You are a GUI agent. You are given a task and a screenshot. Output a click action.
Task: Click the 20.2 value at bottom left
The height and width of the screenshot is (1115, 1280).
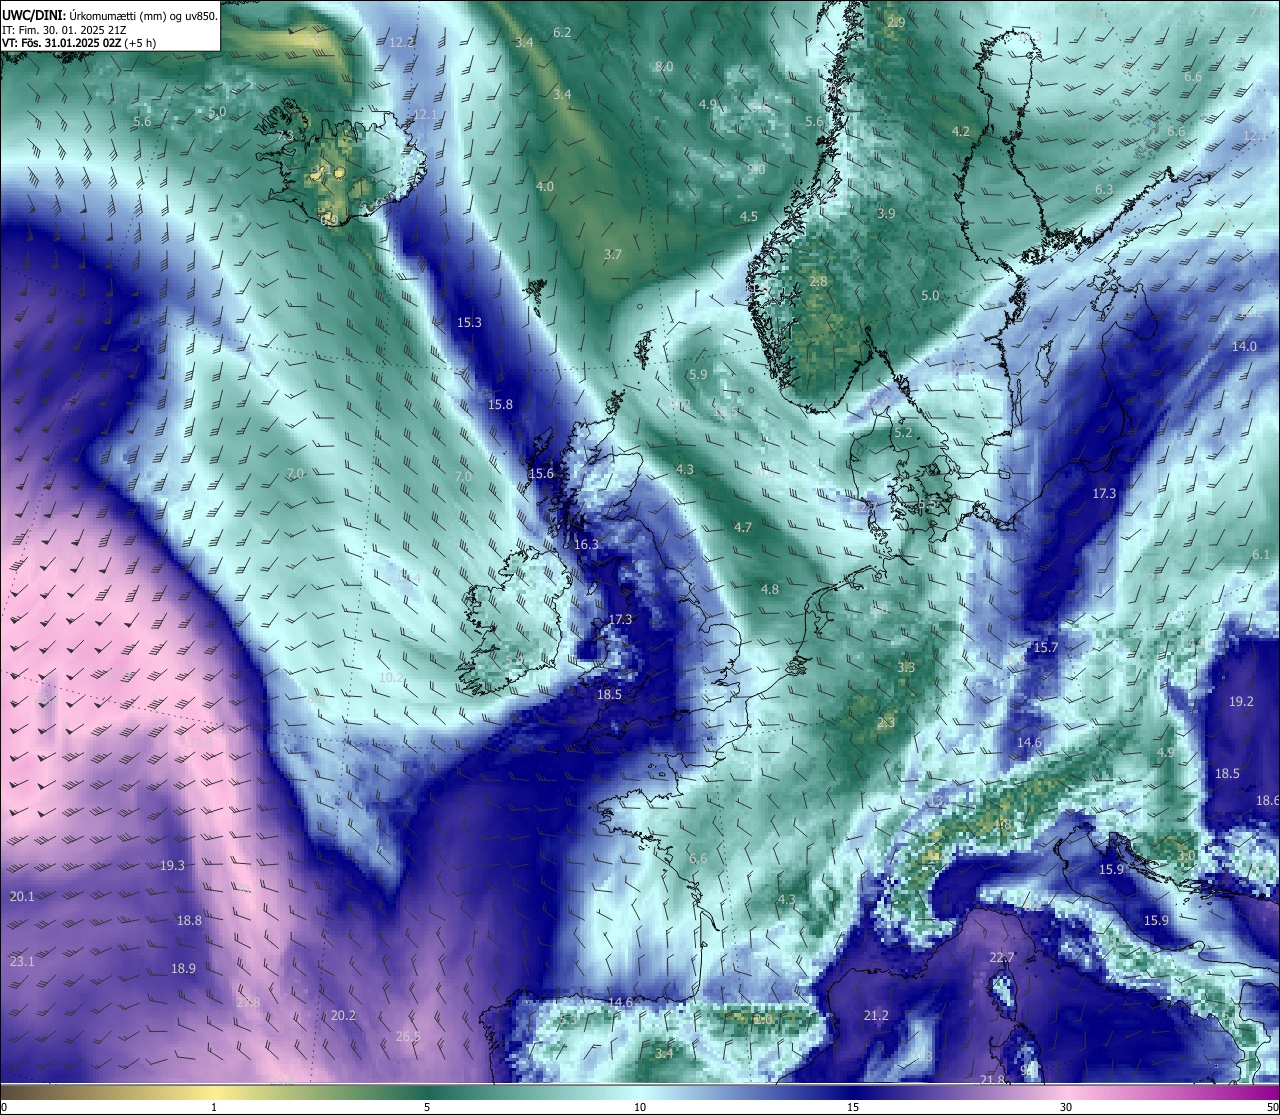tap(343, 1015)
